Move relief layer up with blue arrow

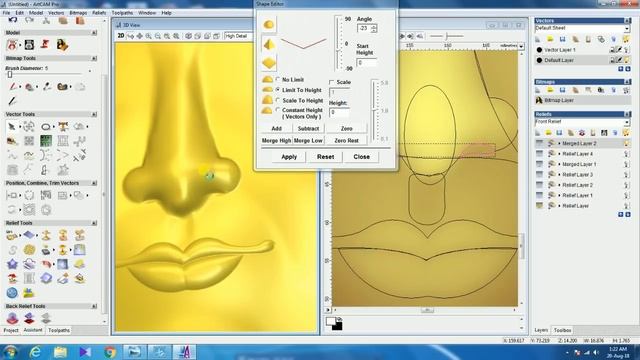[621, 215]
